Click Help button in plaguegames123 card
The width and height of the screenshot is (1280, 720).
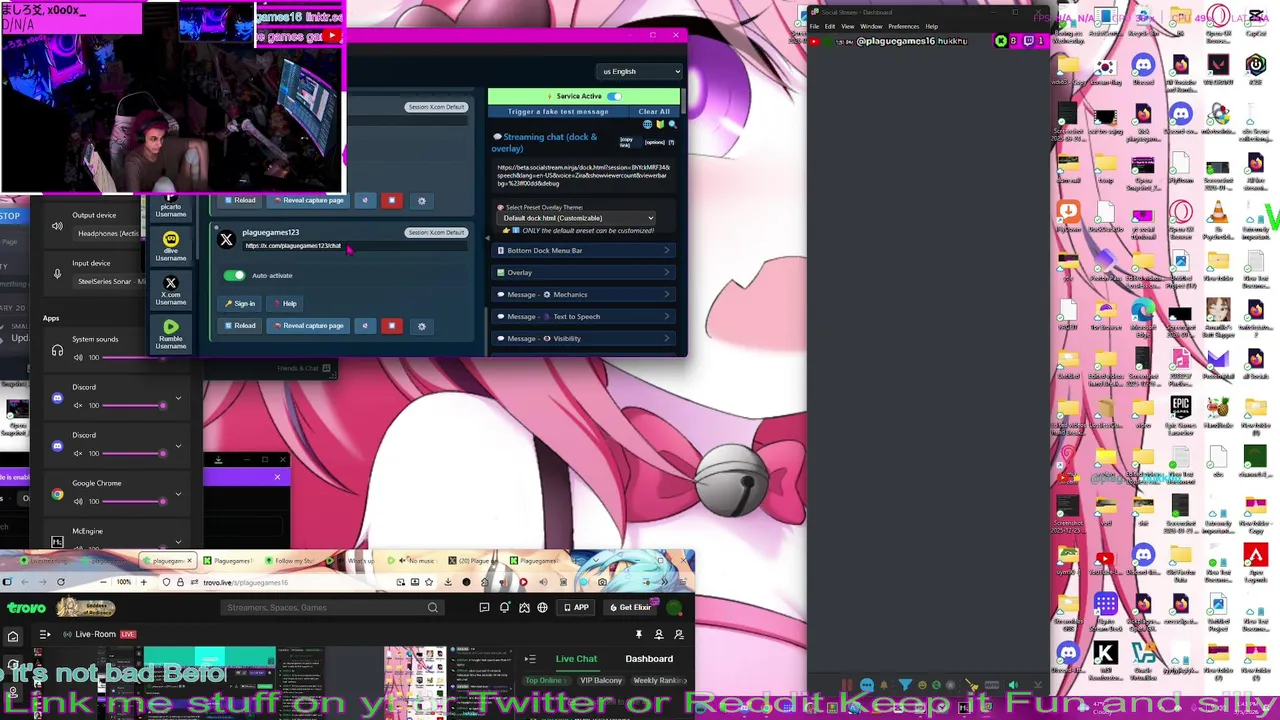point(286,303)
